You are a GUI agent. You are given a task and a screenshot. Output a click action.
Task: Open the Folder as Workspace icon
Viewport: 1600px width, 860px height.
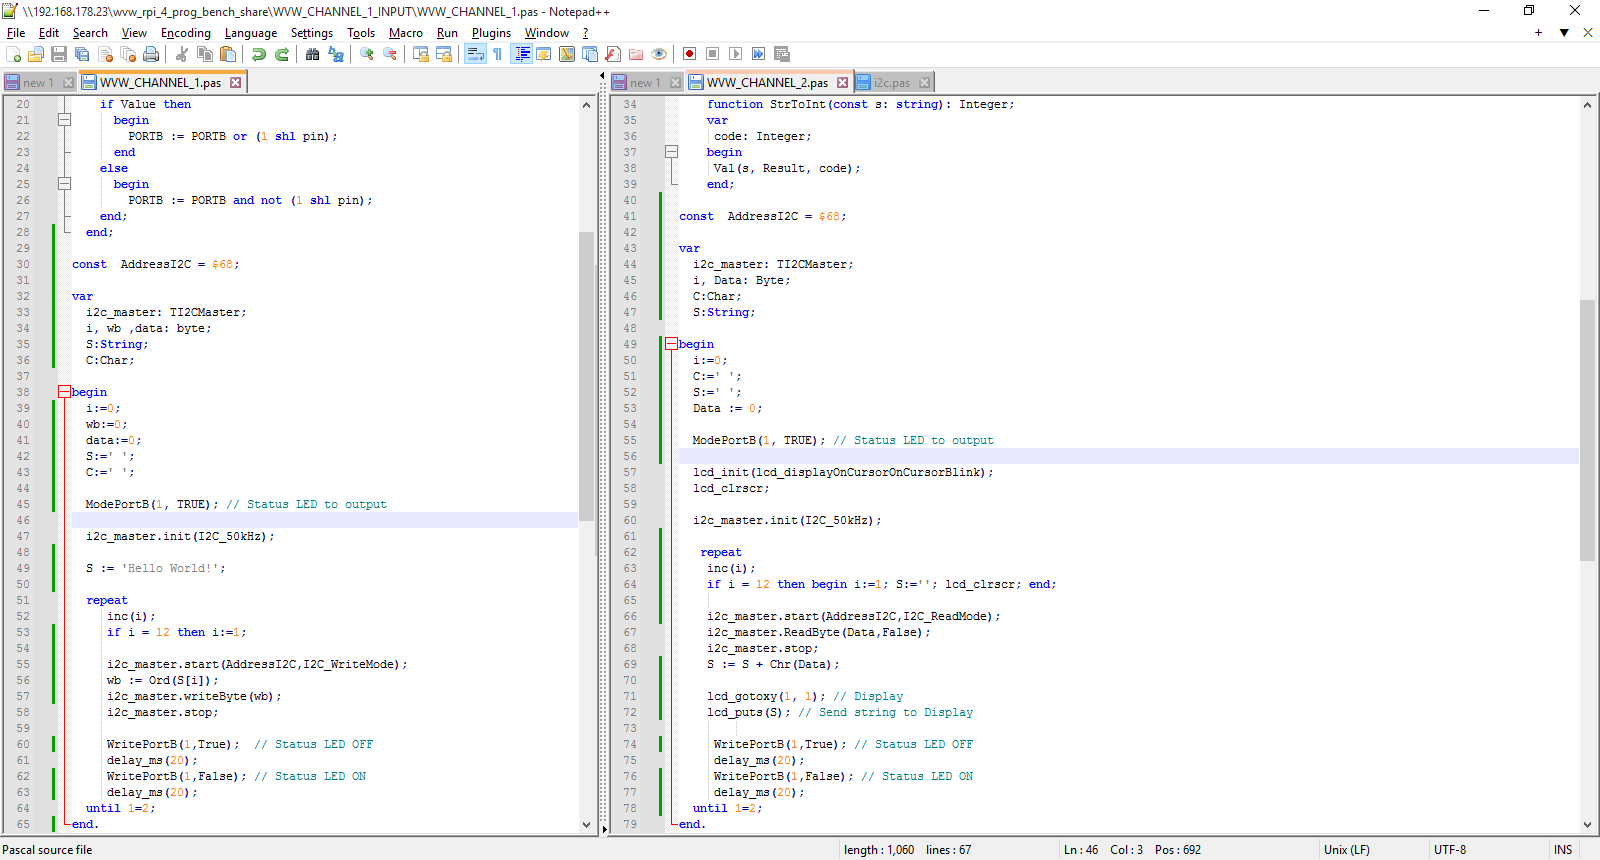tap(636, 54)
